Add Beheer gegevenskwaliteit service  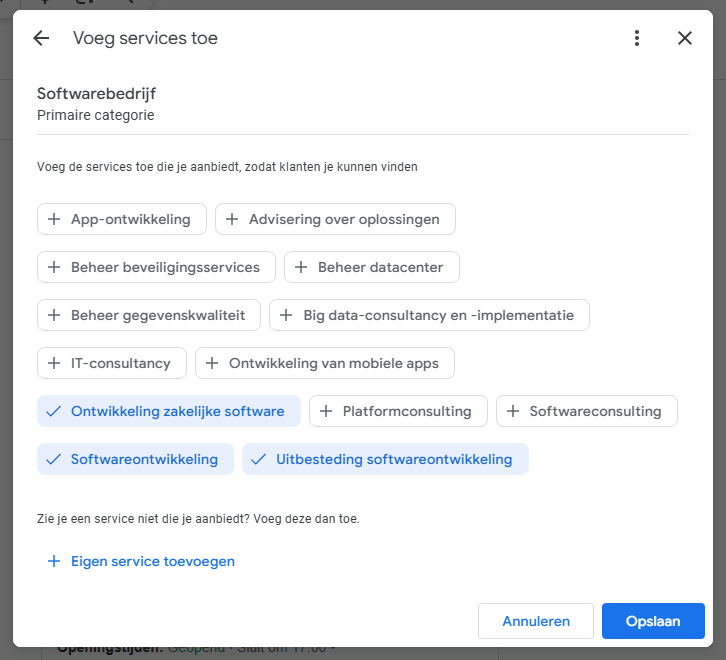[149, 315]
